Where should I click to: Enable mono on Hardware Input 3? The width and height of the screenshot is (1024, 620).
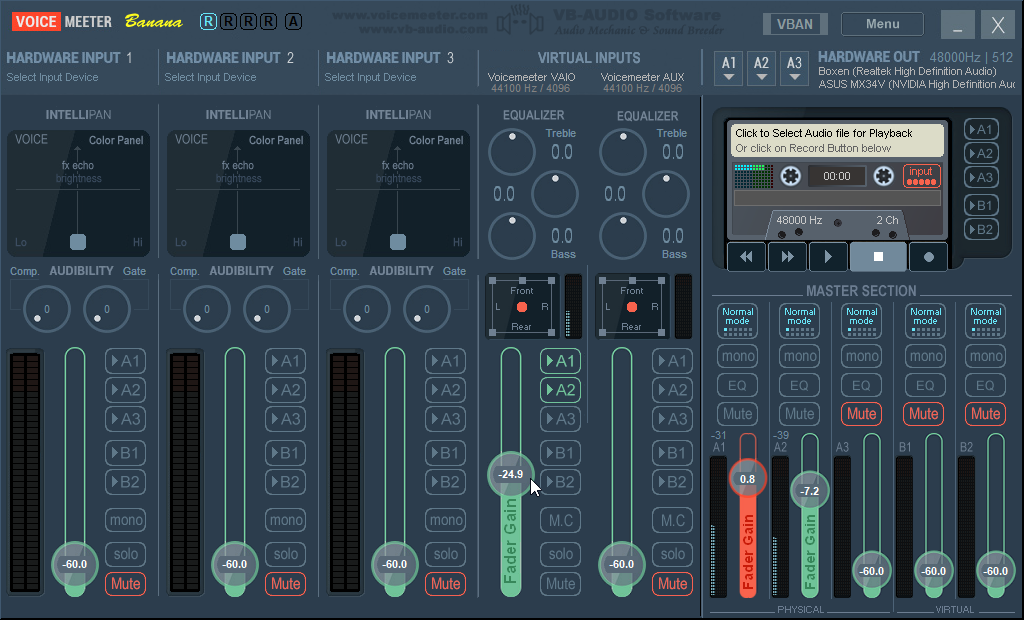(x=445, y=519)
